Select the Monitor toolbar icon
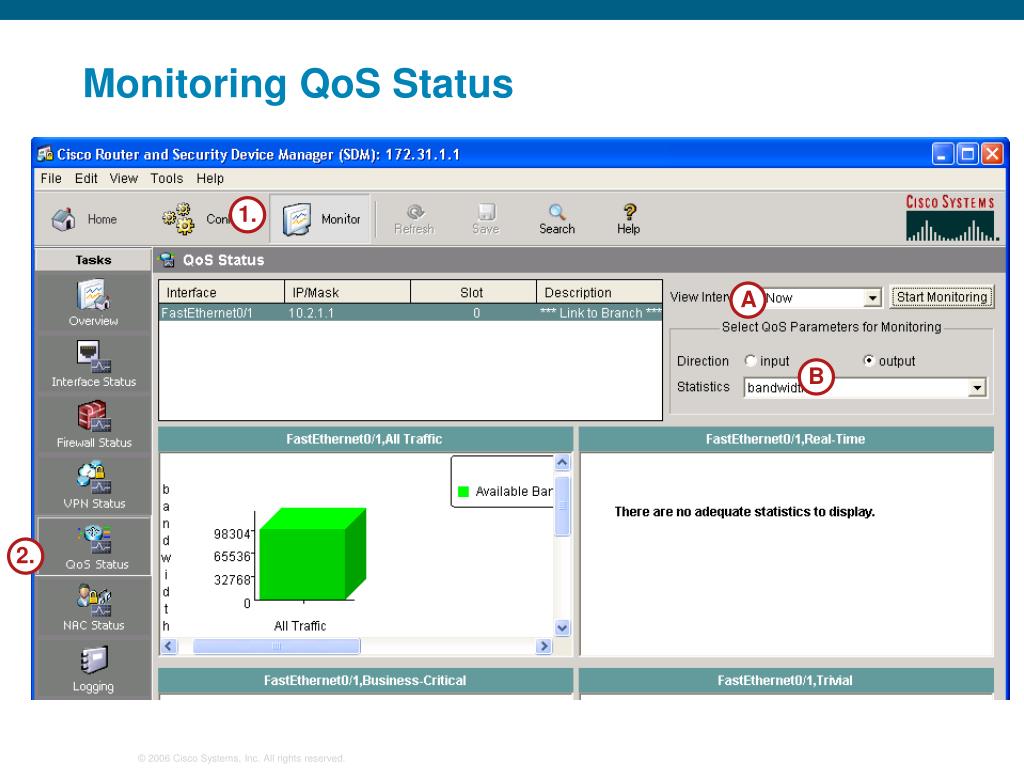This screenshot has width=1024, height=768. (x=297, y=219)
